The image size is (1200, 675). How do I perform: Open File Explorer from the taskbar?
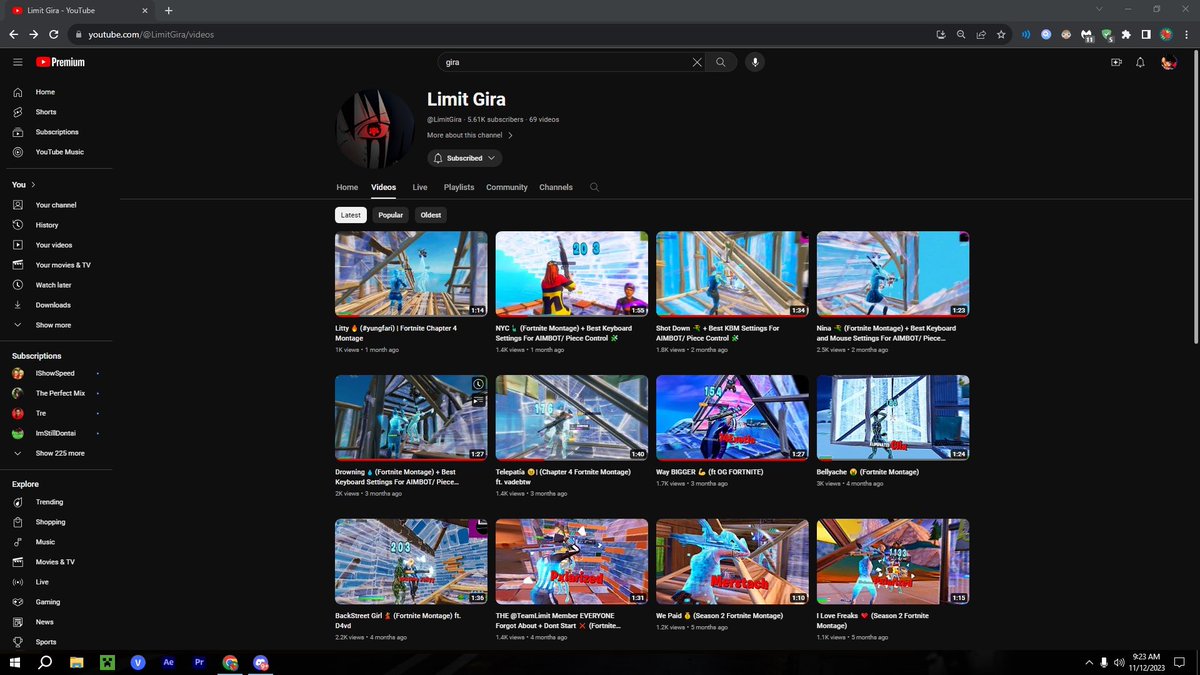(x=76, y=662)
